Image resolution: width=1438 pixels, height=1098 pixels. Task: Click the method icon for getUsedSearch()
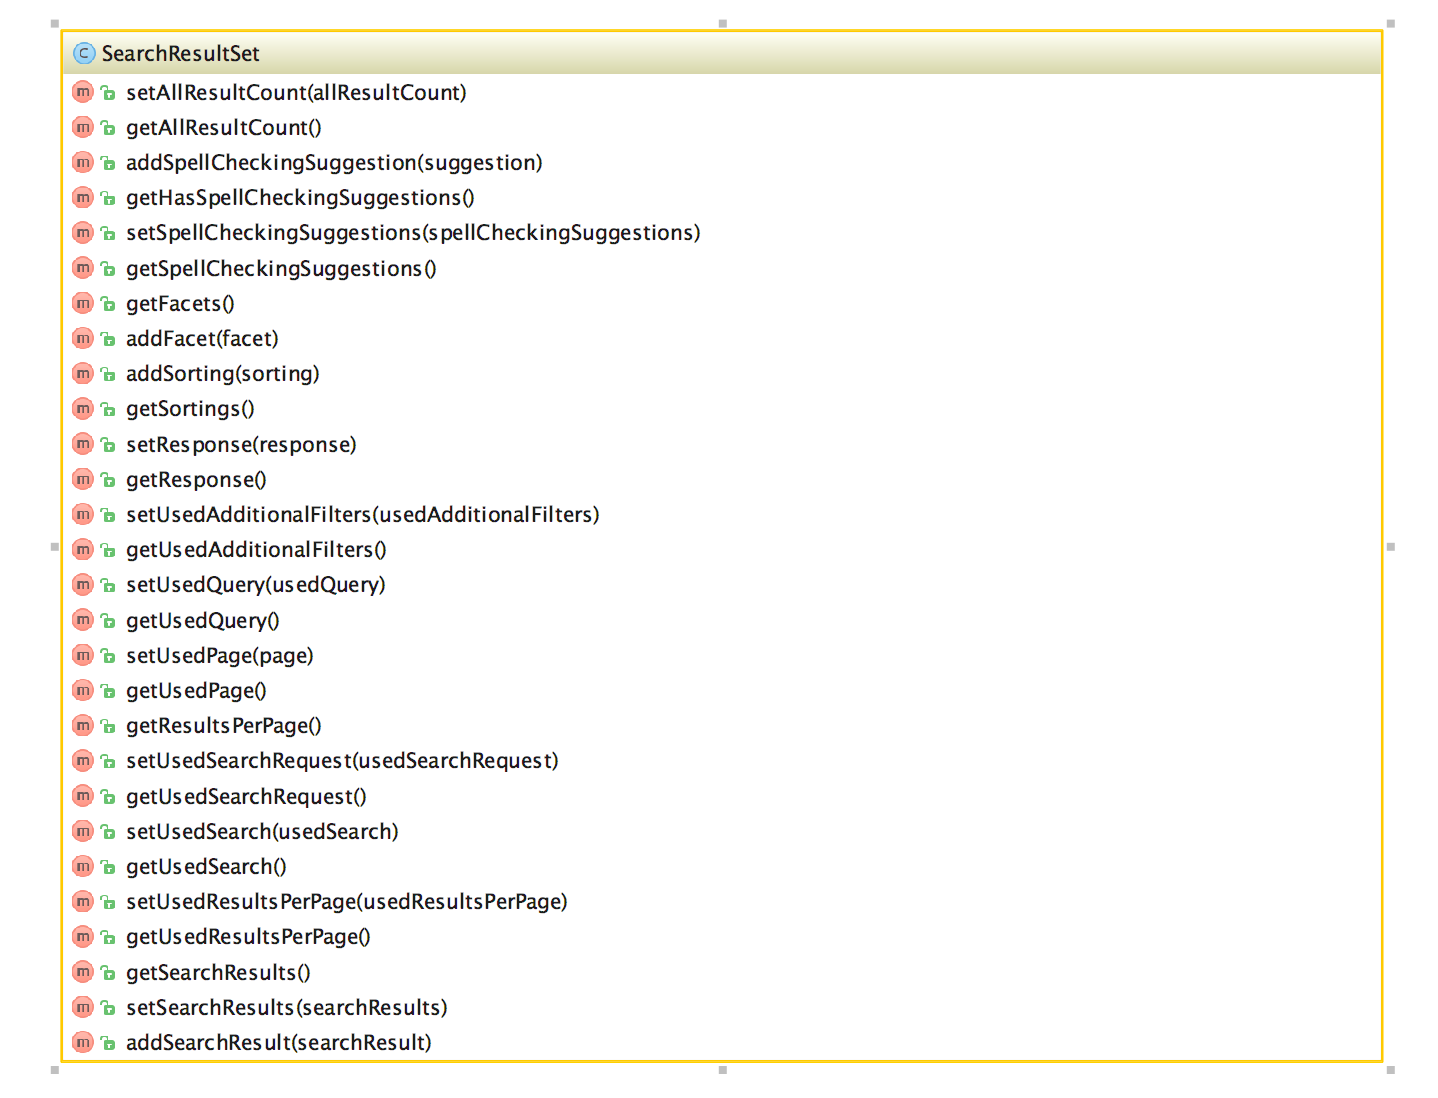[83, 866]
